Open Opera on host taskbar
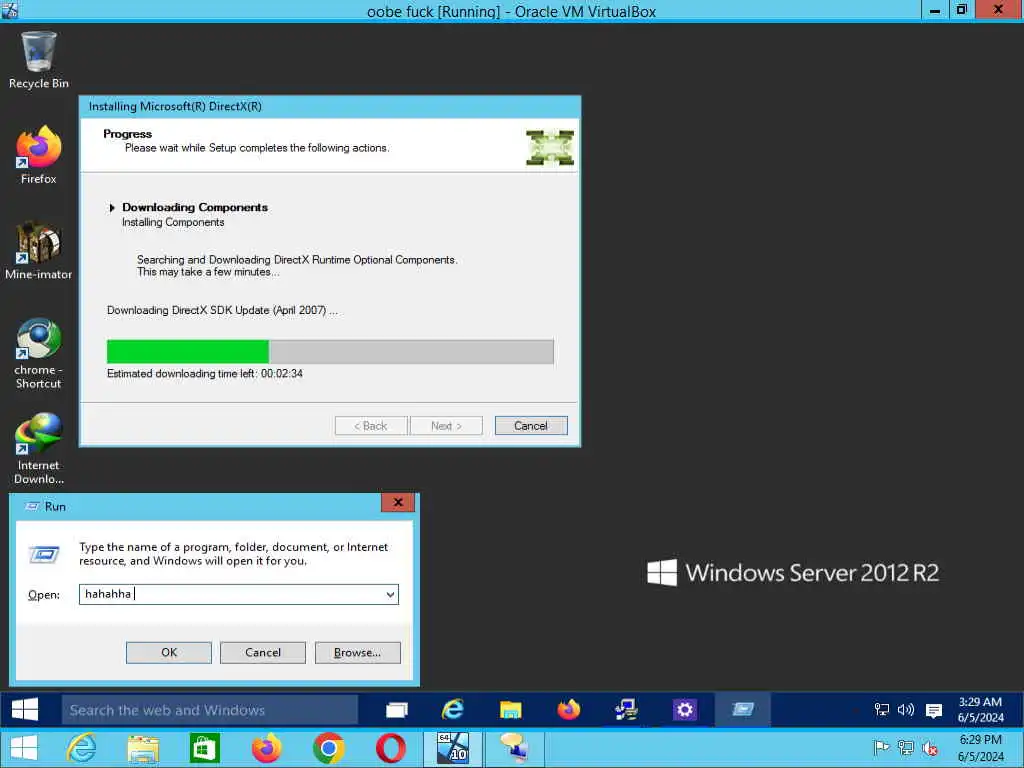This screenshot has width=1024, height=768. 390,749
